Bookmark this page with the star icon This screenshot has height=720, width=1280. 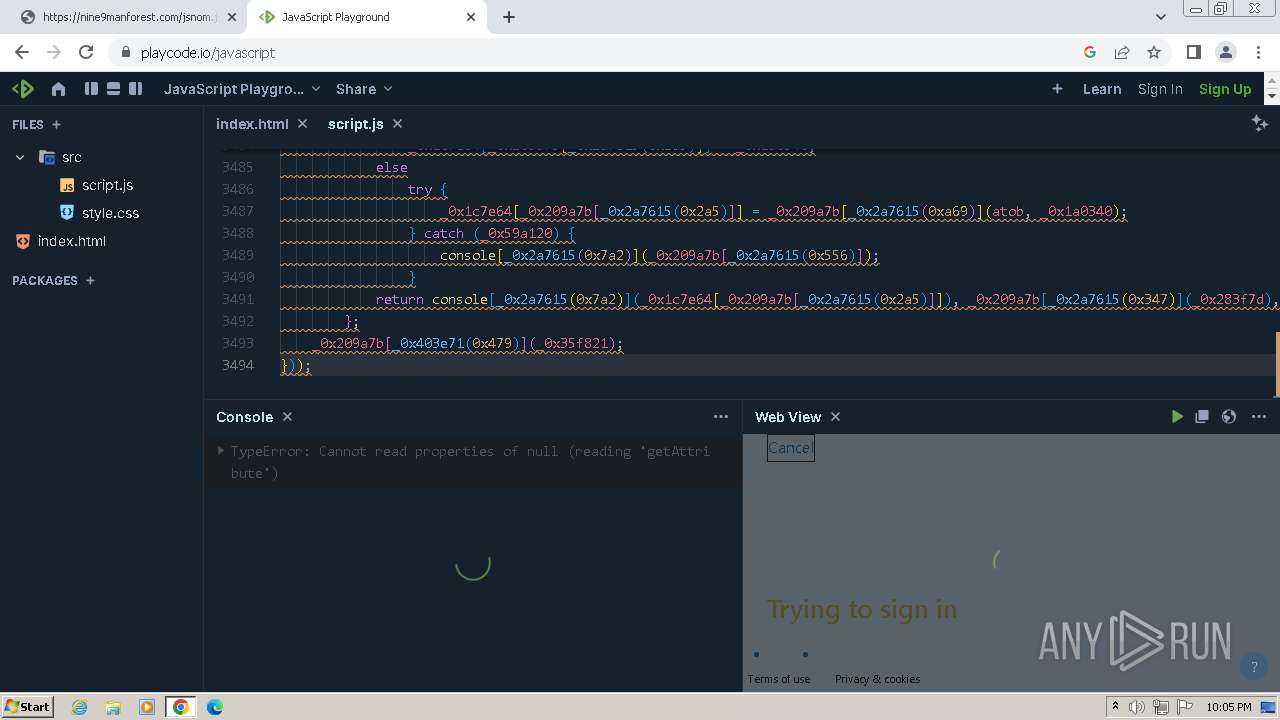click(x=1154, y=52)
